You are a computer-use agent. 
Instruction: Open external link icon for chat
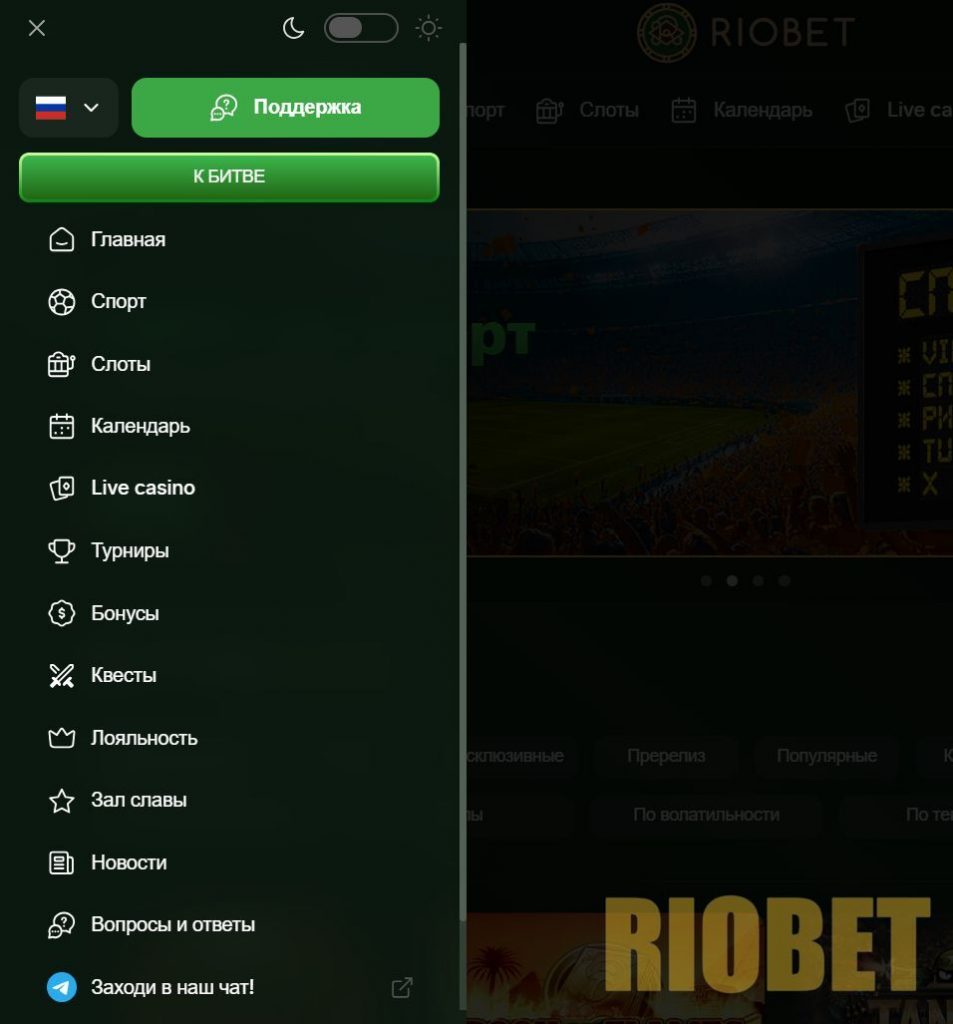coord(402,987)
